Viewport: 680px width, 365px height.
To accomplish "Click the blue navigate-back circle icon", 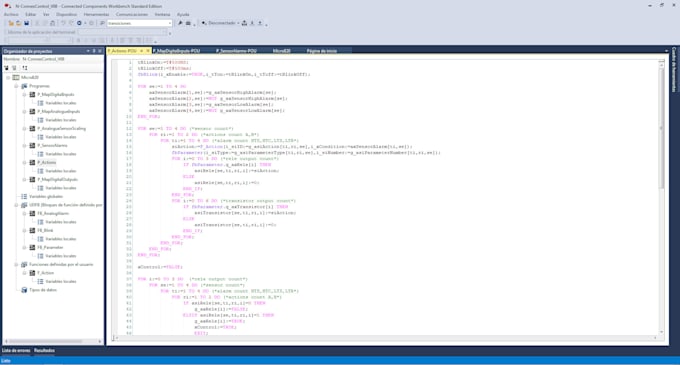I will 79,23.
